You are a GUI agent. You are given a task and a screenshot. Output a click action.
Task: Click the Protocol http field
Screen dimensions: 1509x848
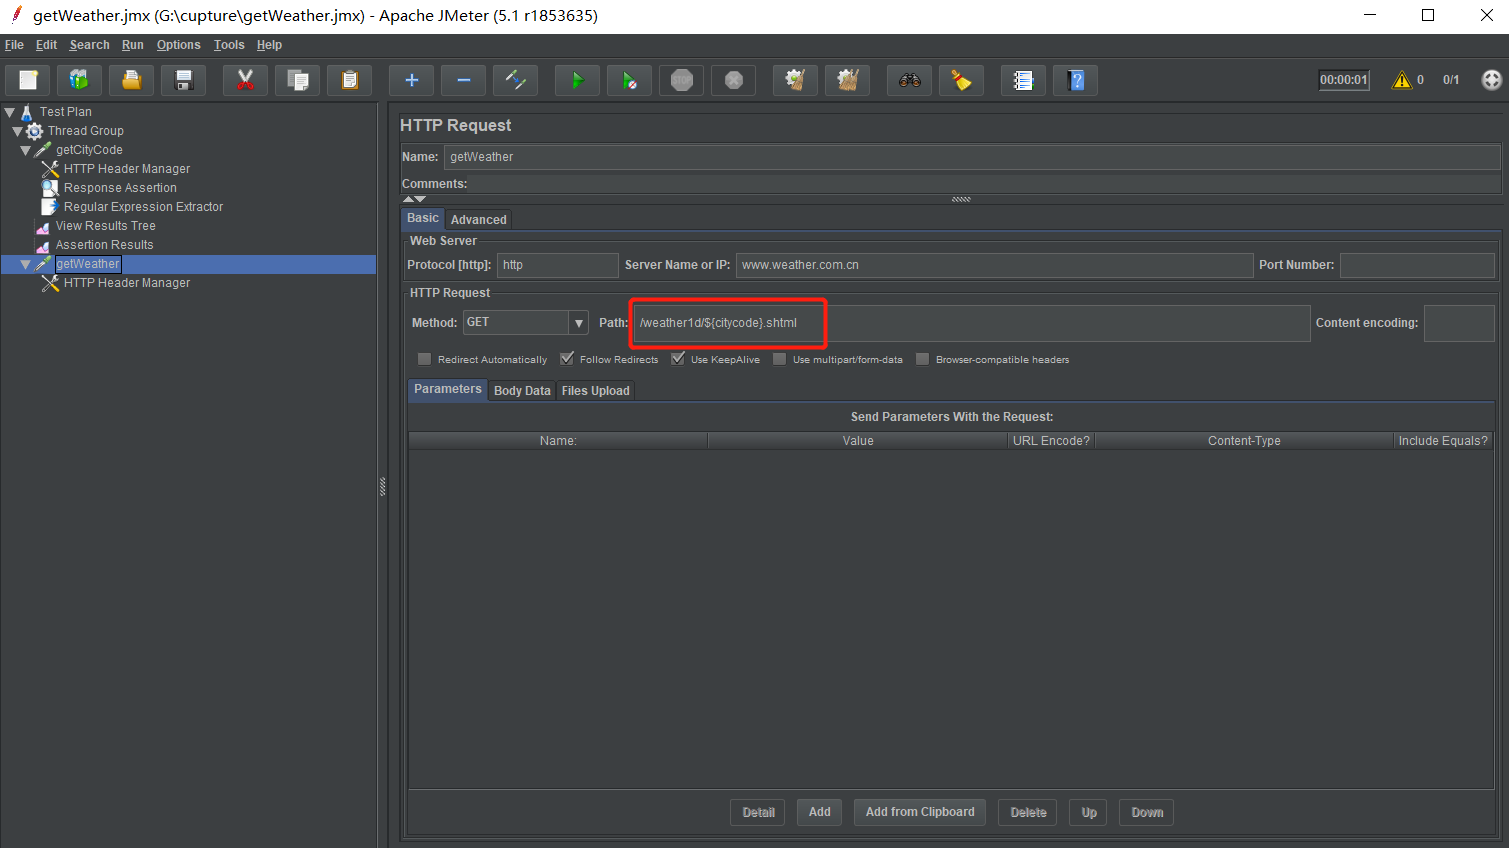click(x=558, y=265)
